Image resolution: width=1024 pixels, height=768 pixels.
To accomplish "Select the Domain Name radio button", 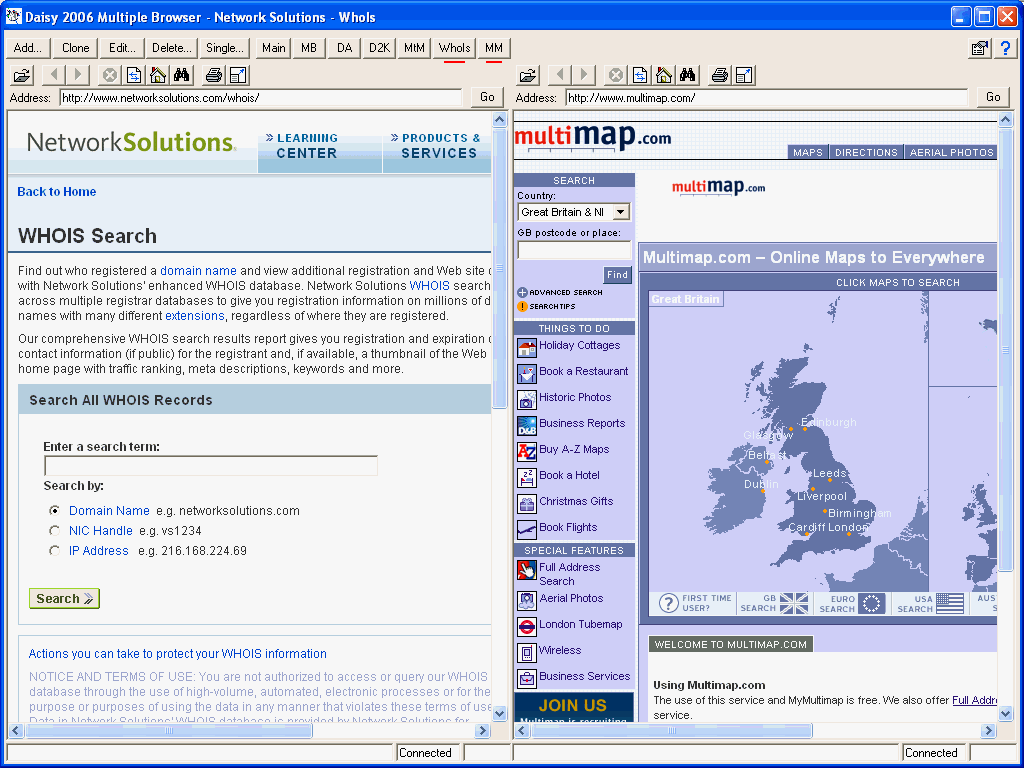I will [x=54, y=511].
